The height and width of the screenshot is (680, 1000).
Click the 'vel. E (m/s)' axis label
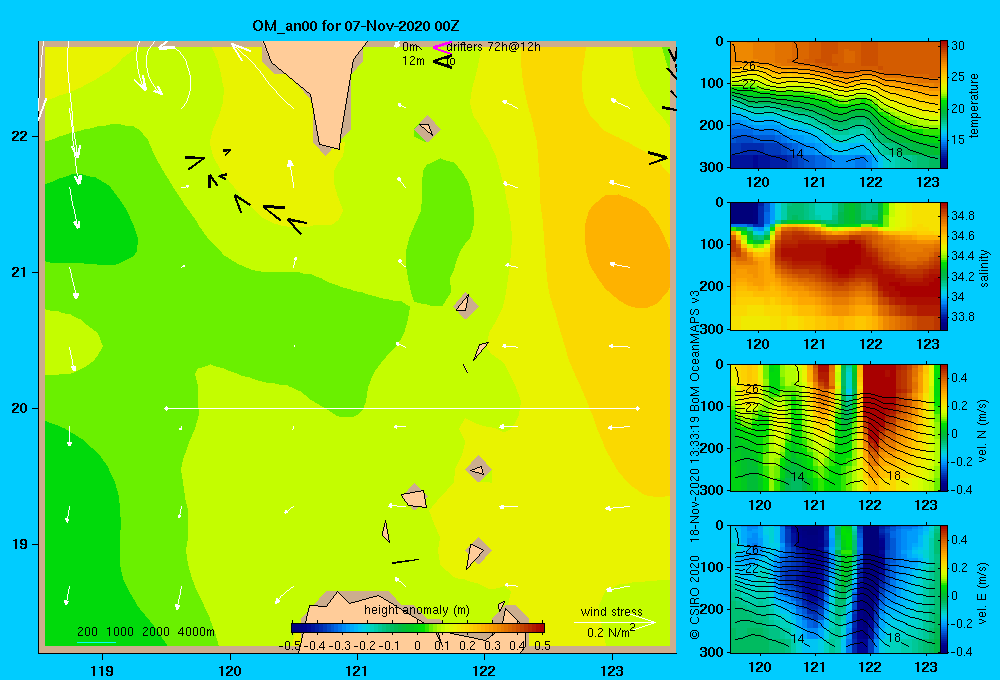tap(983, 592)
